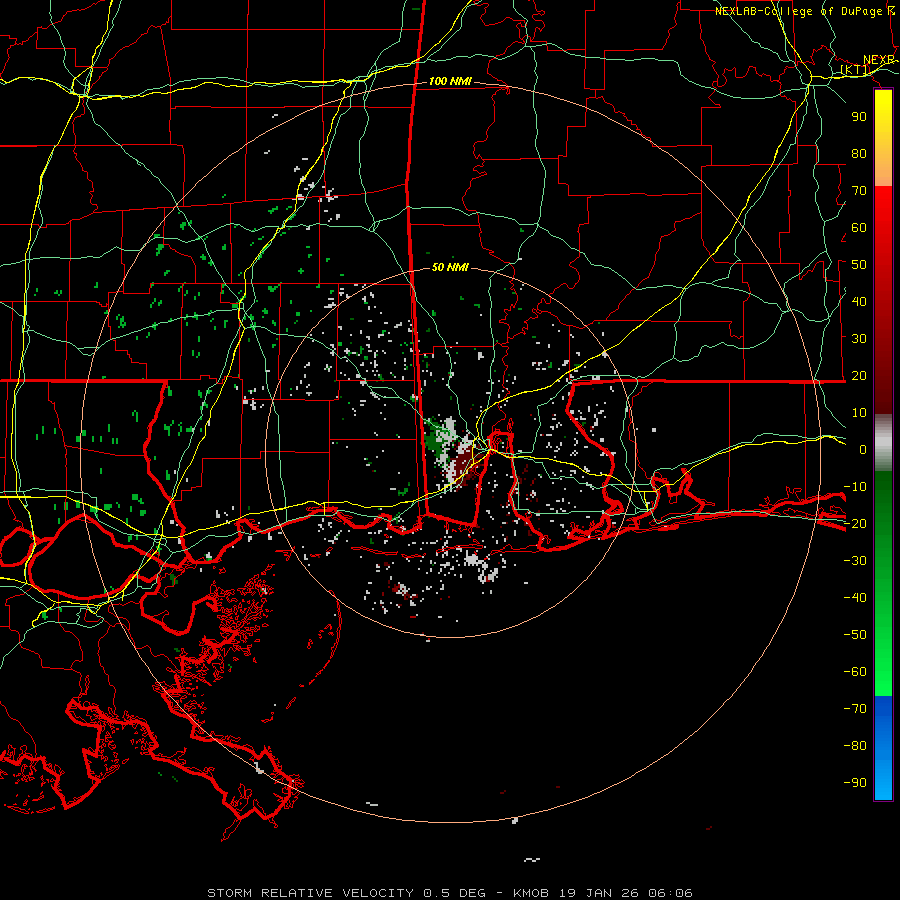Click the "50 NMI" range ring label
The image size is (900, 900).
(x=450, y=267)
